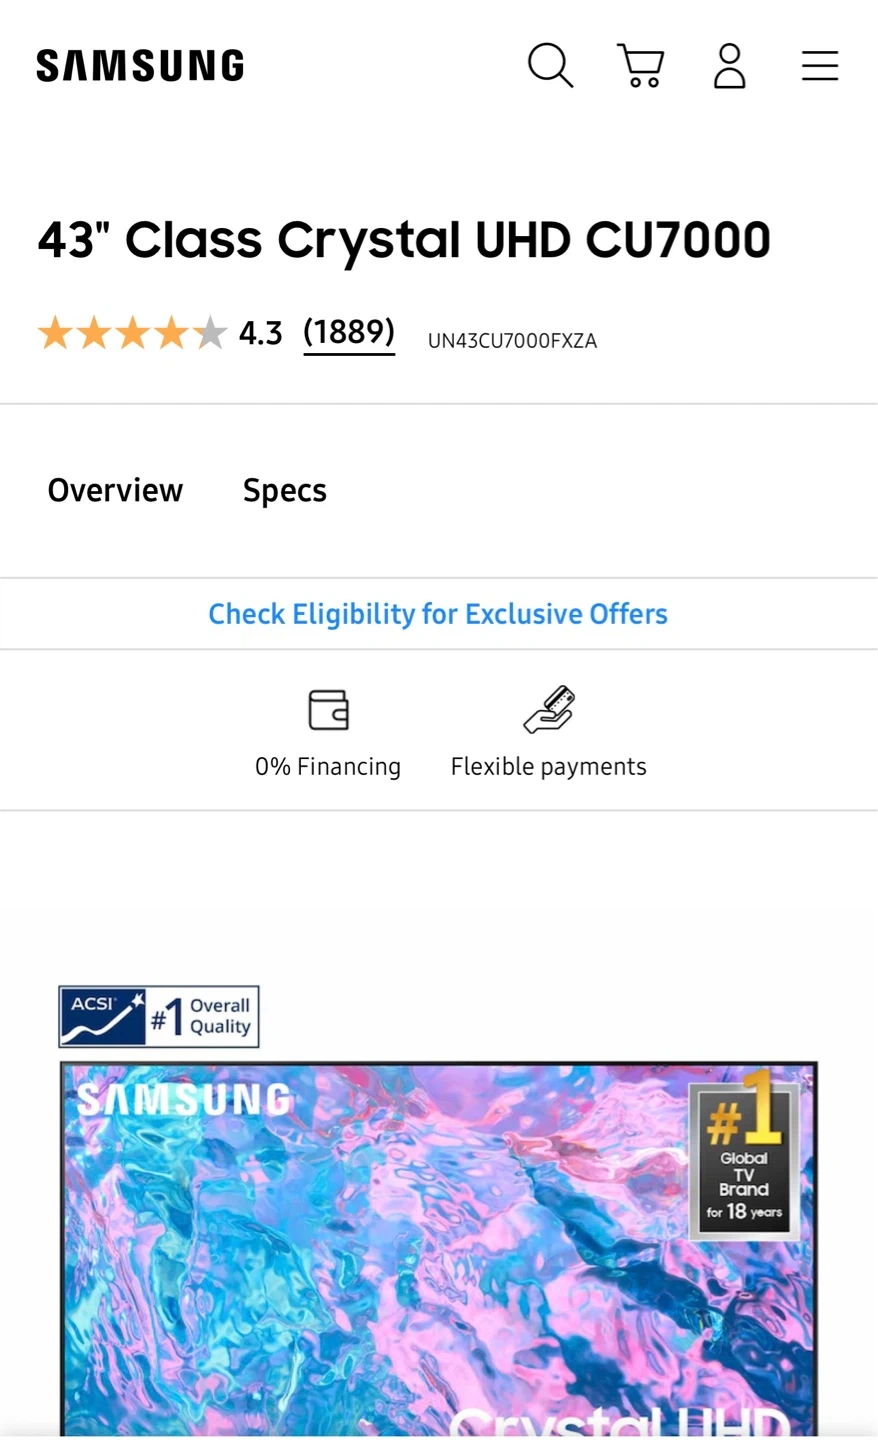
Task: Switch to the Overview tab
Action: [115, 490]
